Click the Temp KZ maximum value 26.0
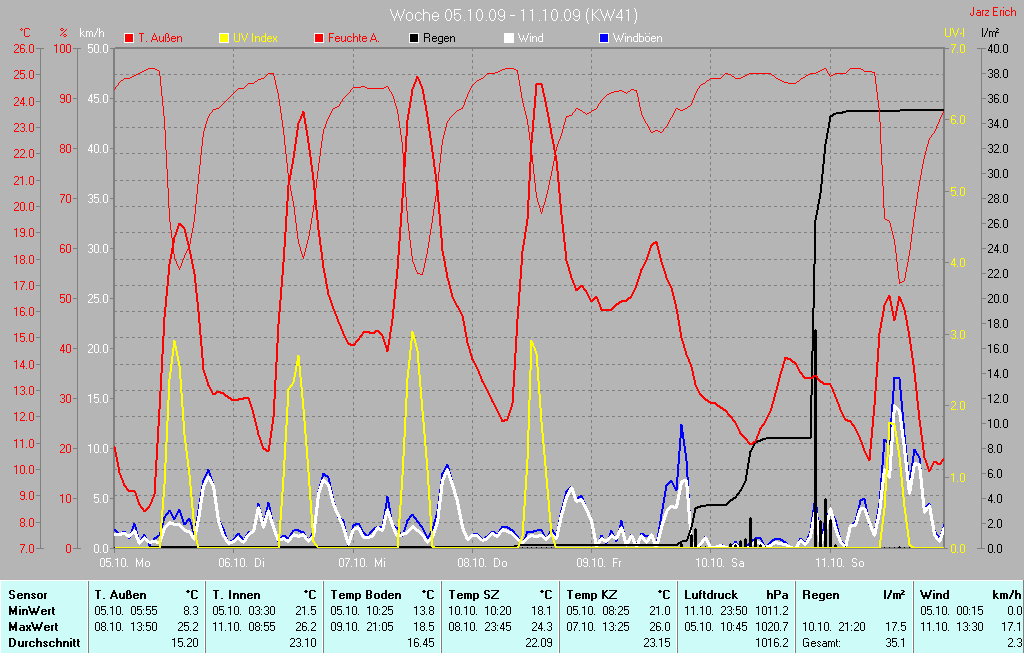This screenshot has width=1024, height=653. tap(660, 626)
